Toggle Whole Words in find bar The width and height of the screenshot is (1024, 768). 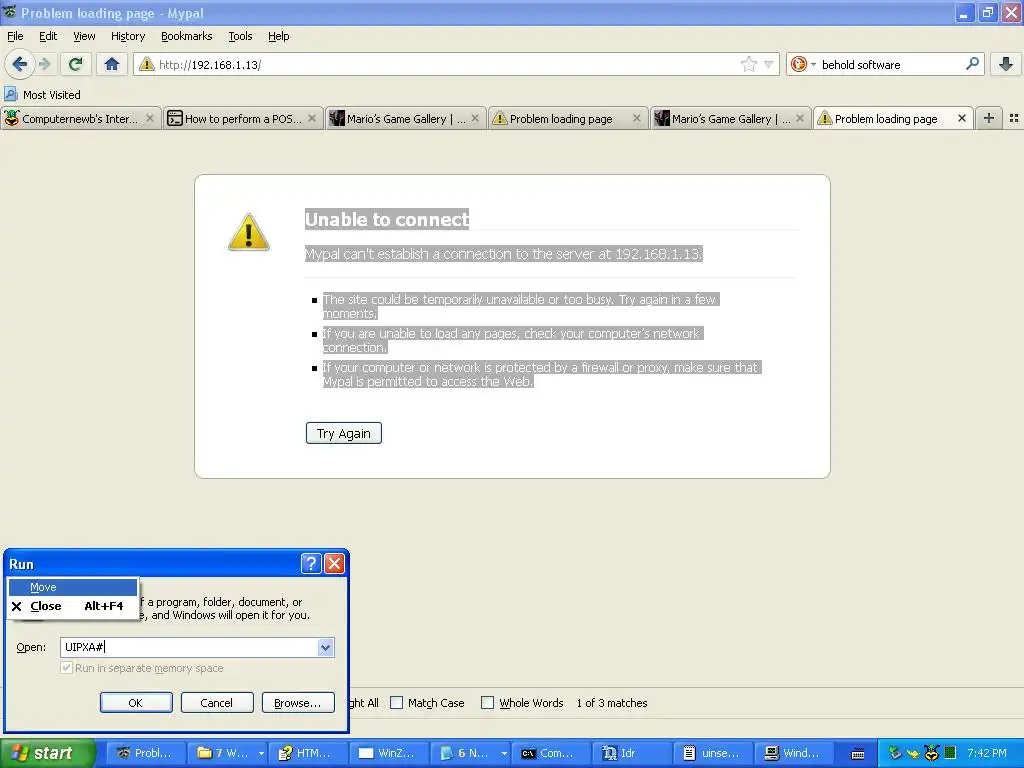click(x=487, y=703)
